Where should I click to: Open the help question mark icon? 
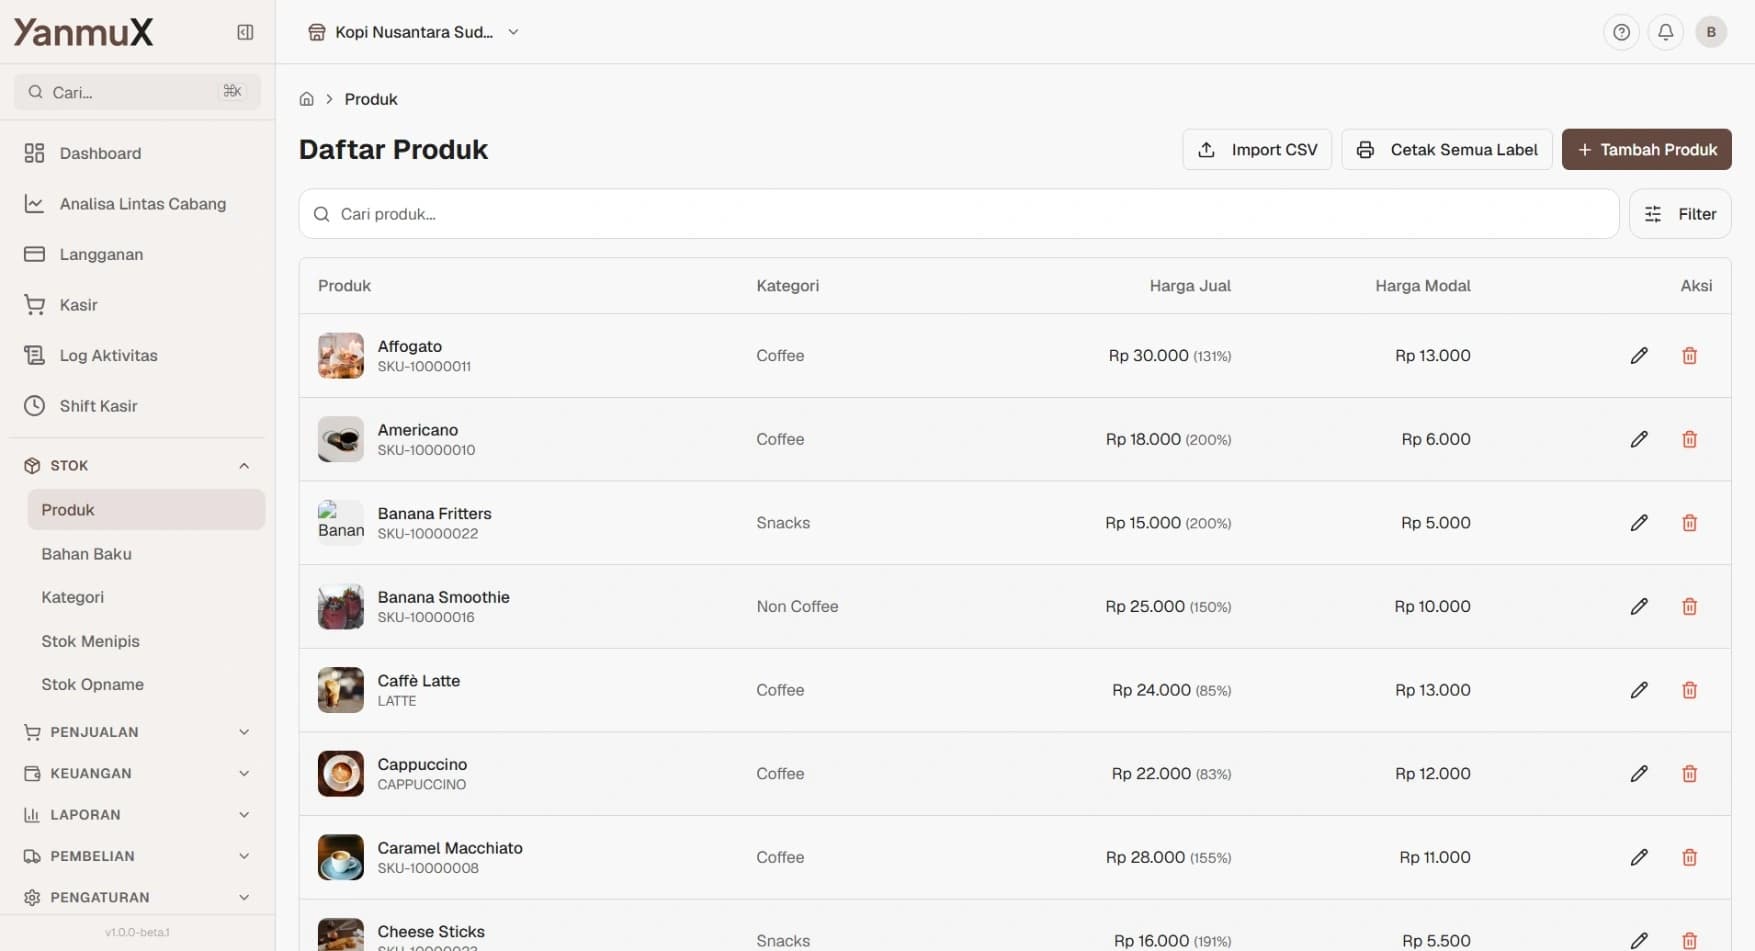[x=1621, y=32]
